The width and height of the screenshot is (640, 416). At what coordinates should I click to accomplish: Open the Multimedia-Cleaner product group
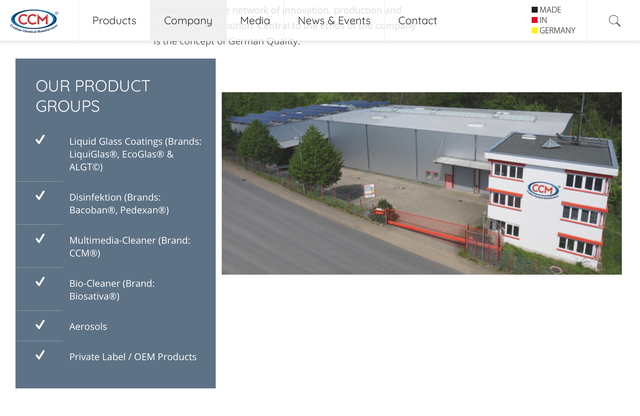130,247
